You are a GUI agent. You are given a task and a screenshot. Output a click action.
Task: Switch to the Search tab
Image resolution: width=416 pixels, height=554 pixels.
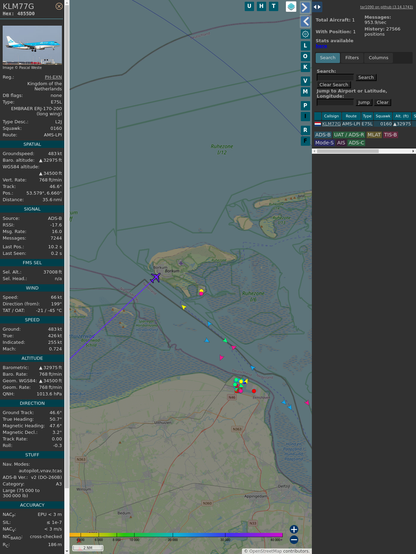pyautogui.click(x=328, y=58)
